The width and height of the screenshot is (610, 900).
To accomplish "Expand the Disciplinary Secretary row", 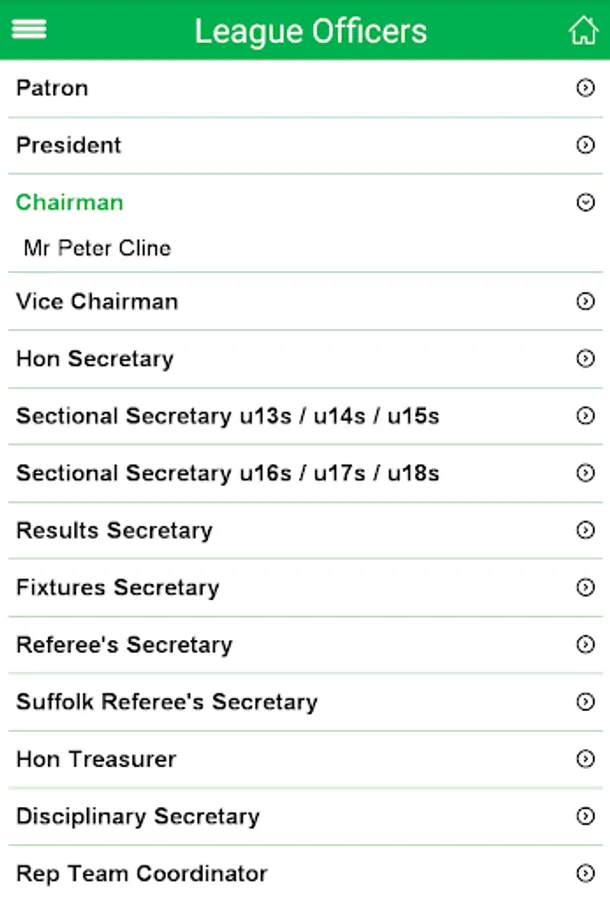I will 138,816.
